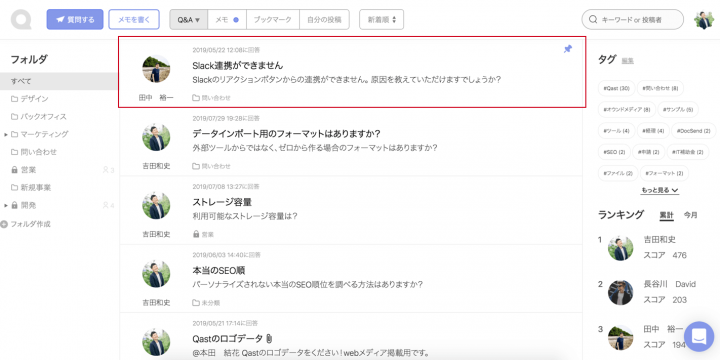
Task: Open avatar on Qastのロゴデータ post
Action: coord(156,343)
